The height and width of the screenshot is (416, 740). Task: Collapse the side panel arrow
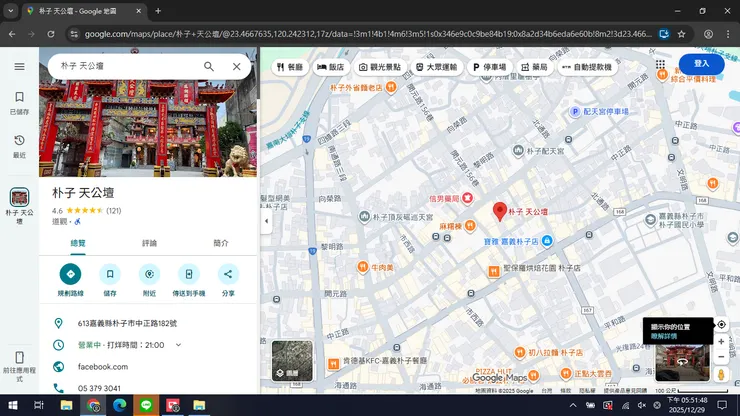click(267, 221)
